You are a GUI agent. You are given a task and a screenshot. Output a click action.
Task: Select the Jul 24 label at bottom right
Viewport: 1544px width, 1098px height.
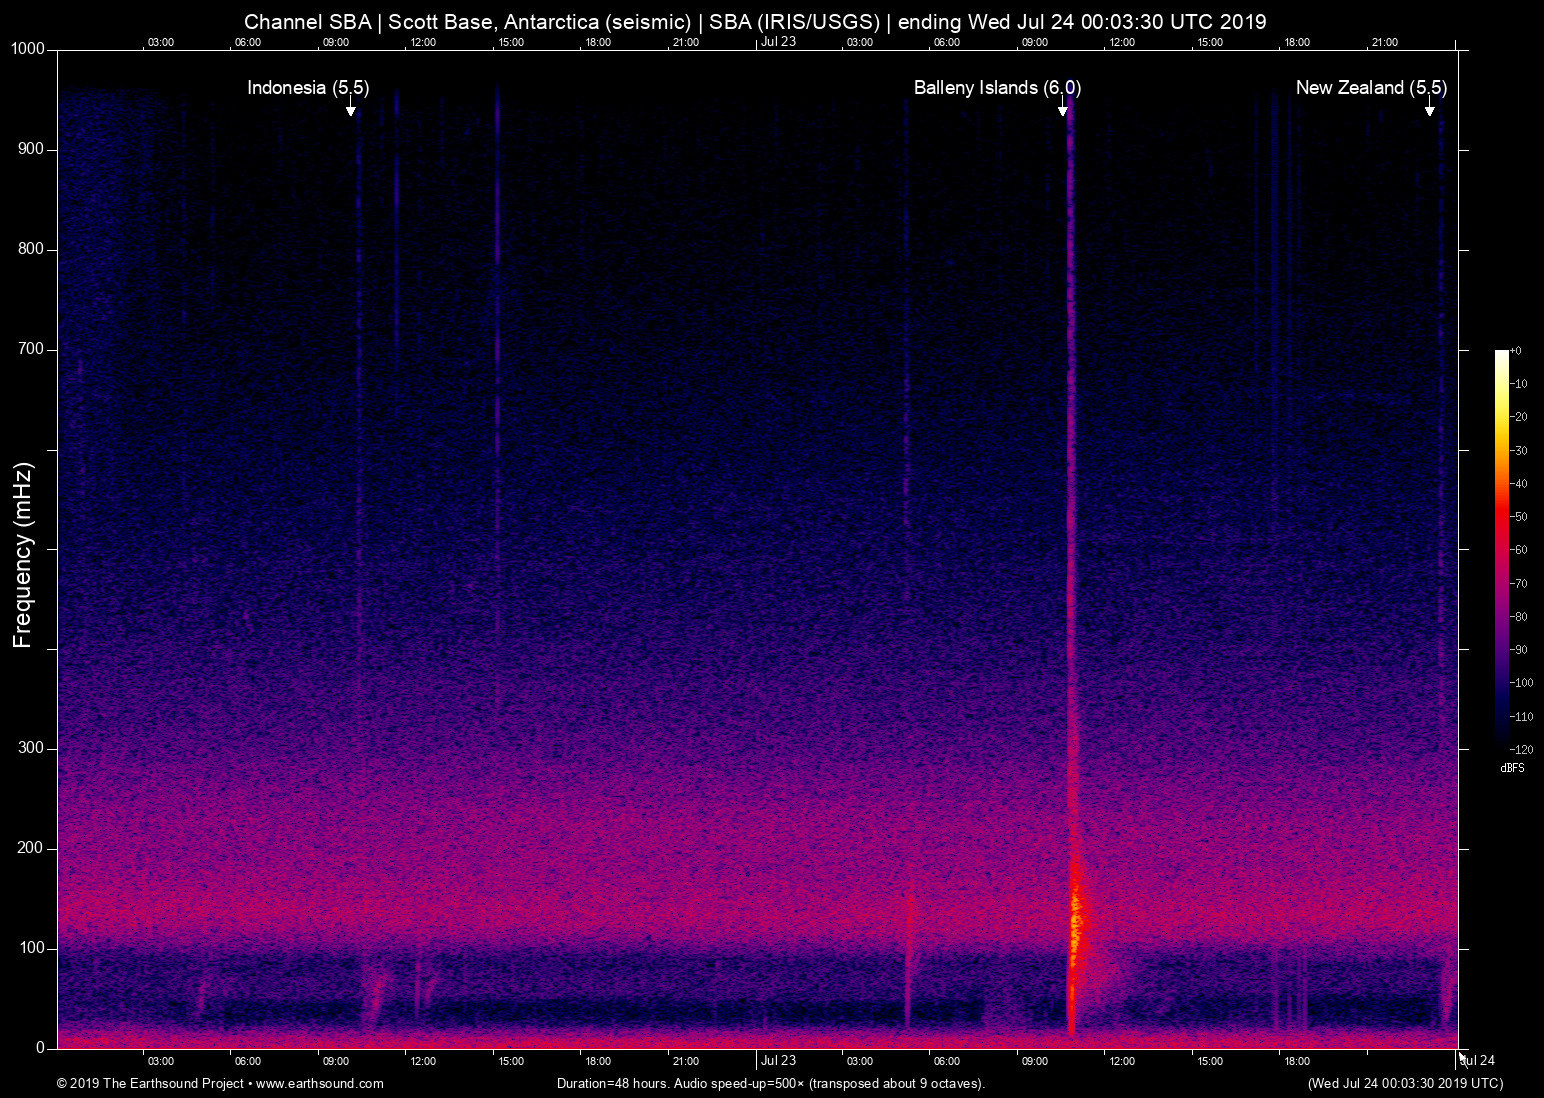1475,1059
